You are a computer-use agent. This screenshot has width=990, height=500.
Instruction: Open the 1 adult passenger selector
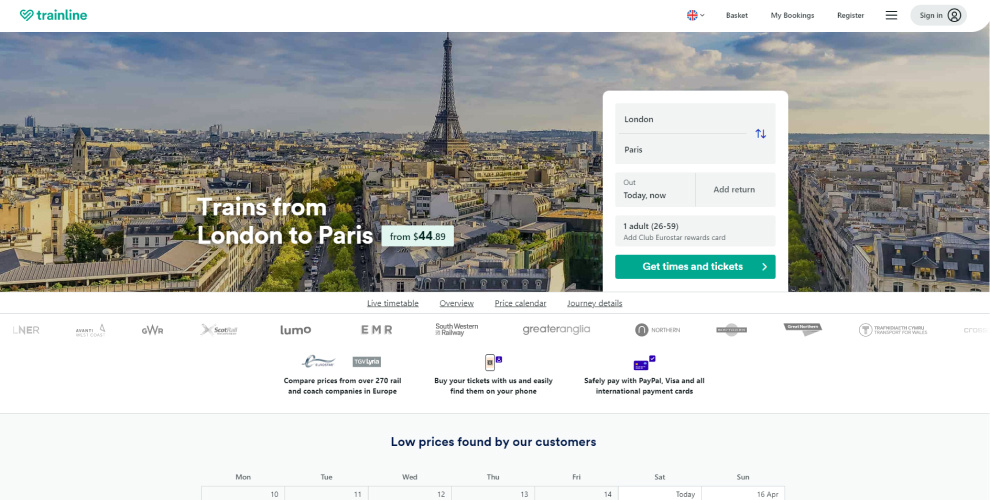(695, 231)
